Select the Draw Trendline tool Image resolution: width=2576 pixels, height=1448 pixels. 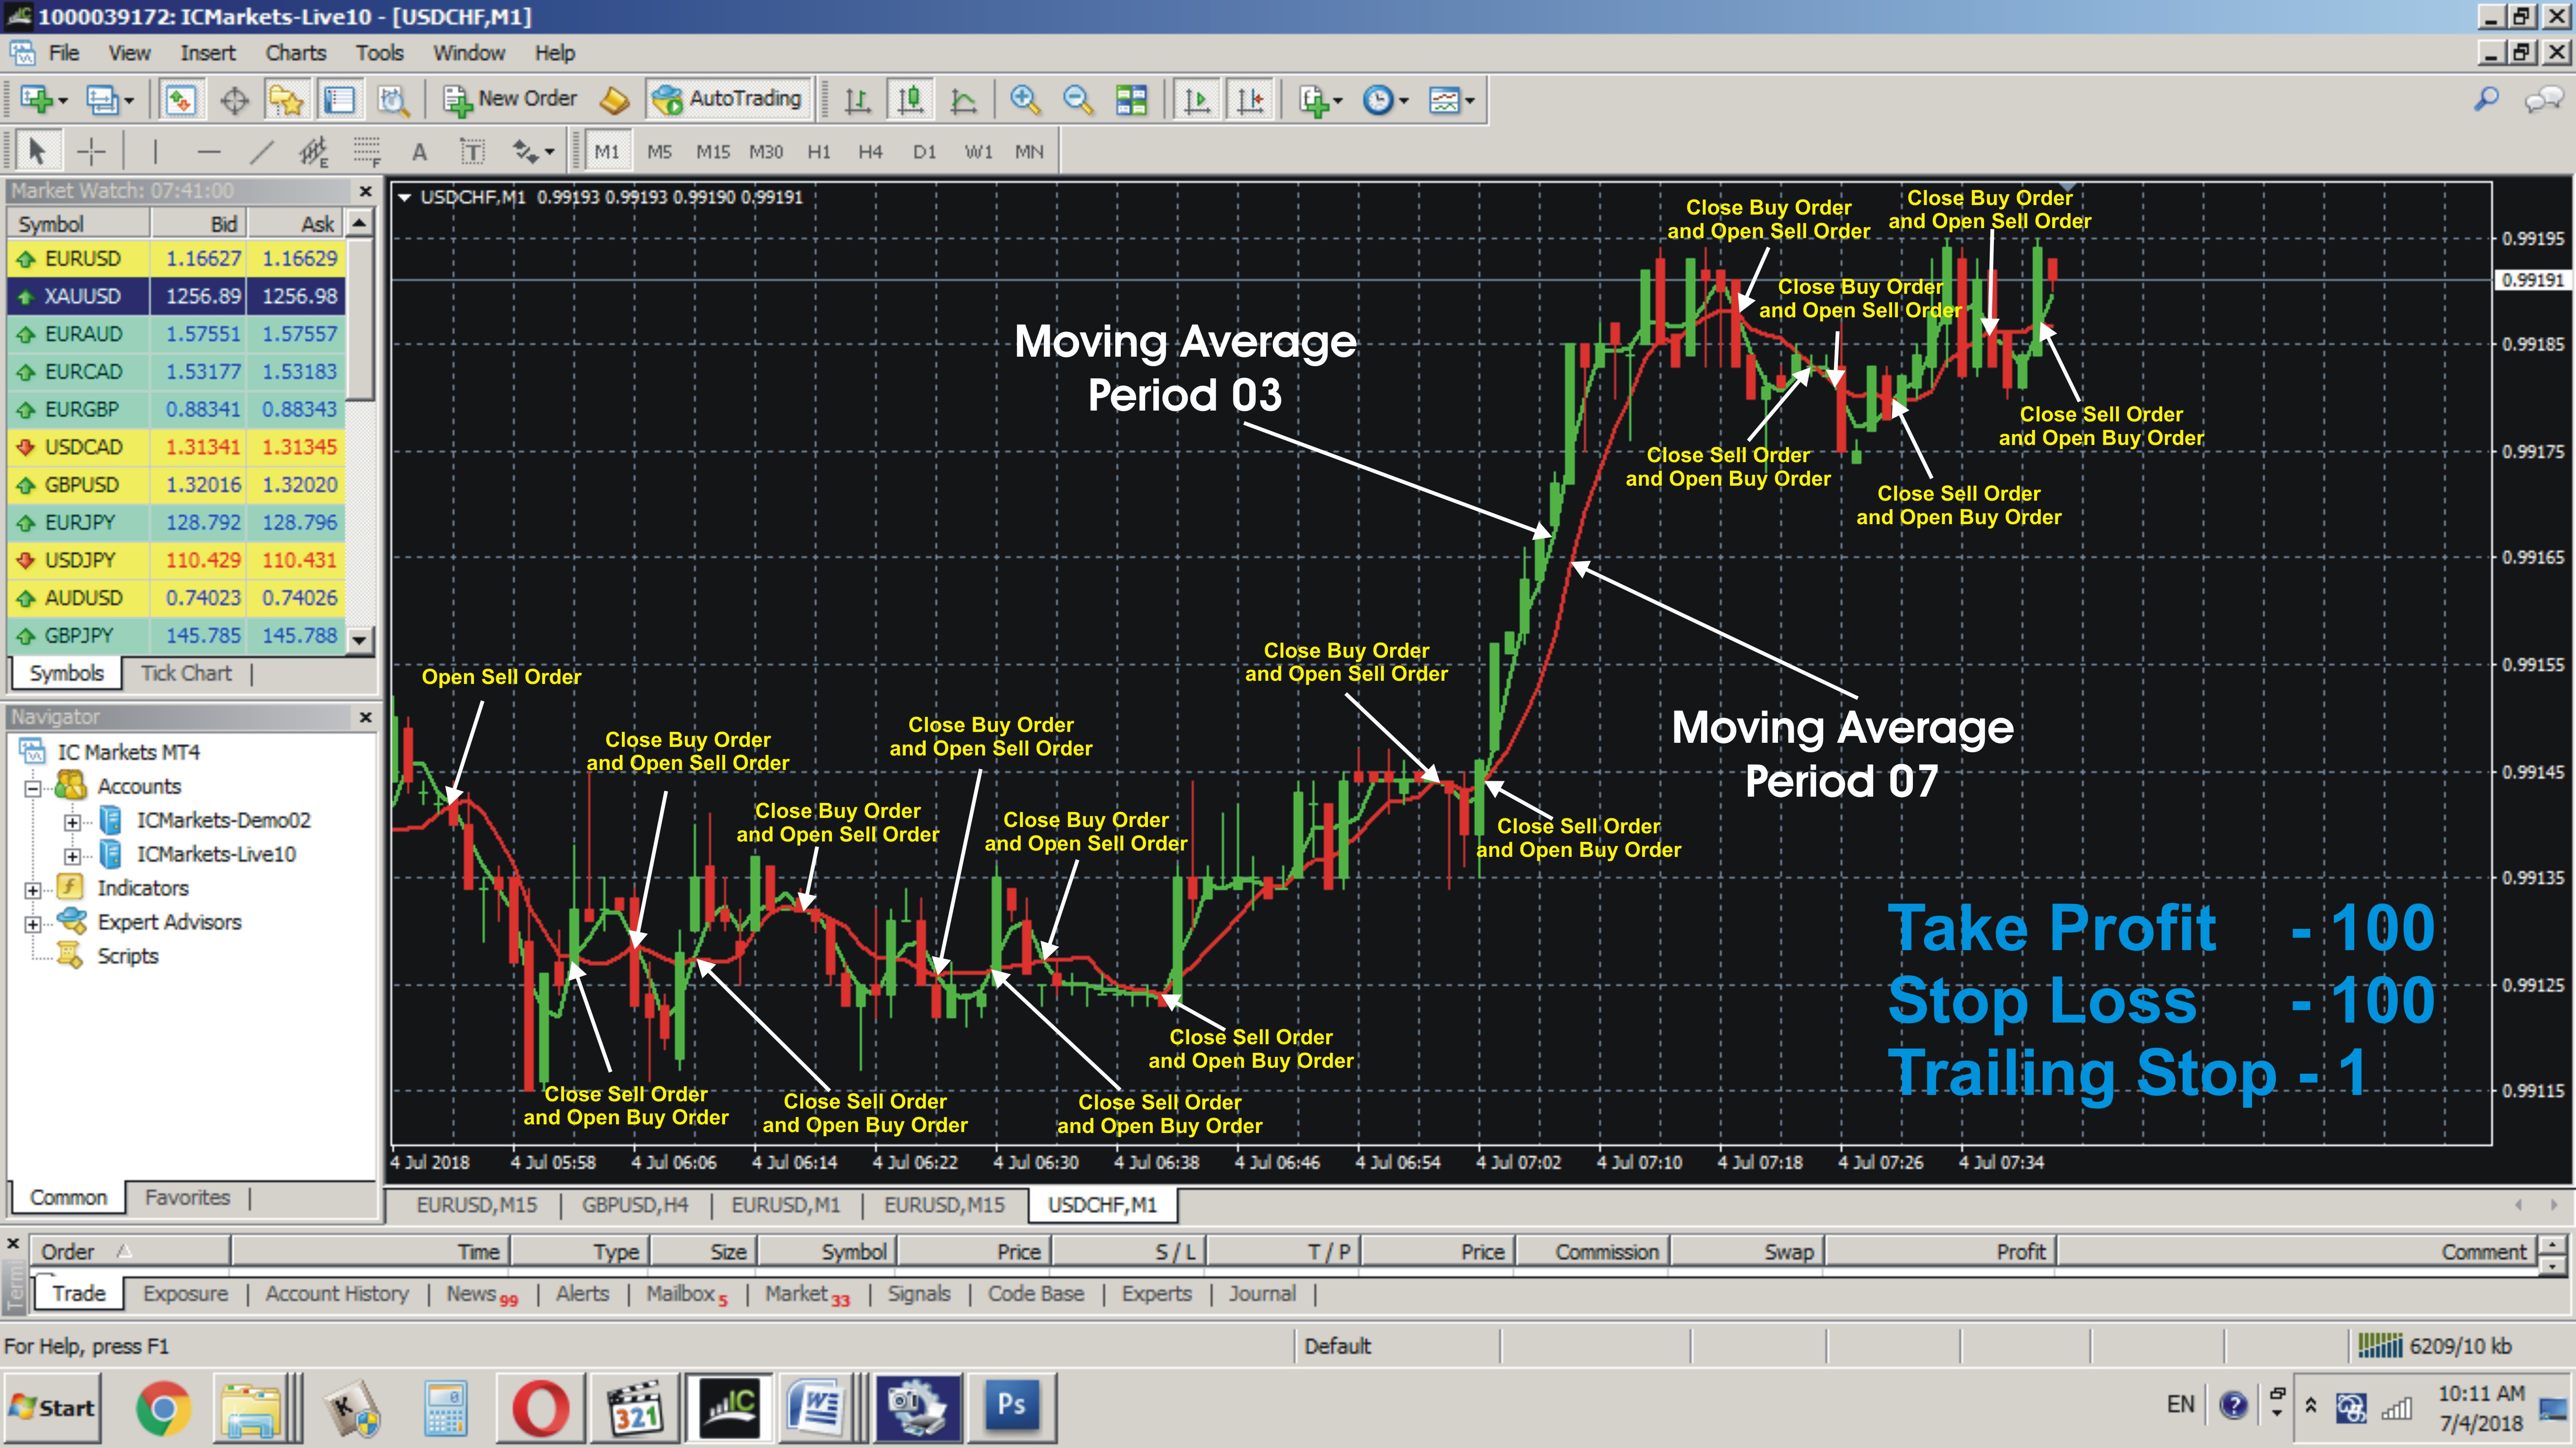(x=261, y=152)
